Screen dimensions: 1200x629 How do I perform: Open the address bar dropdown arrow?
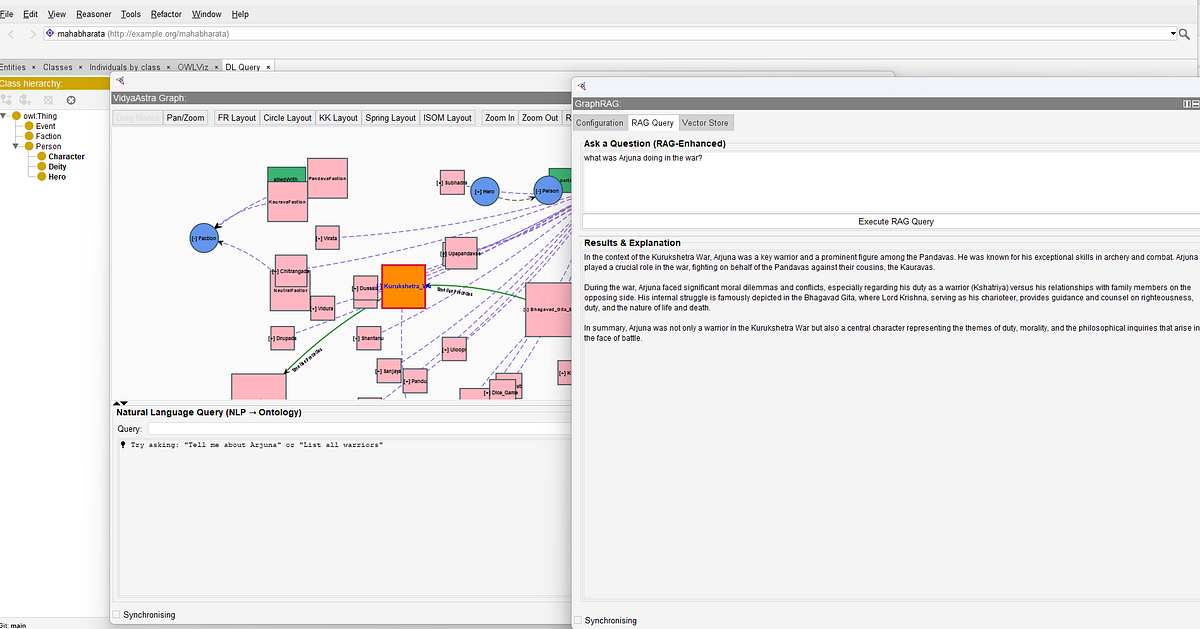[x=1173, y=33]
